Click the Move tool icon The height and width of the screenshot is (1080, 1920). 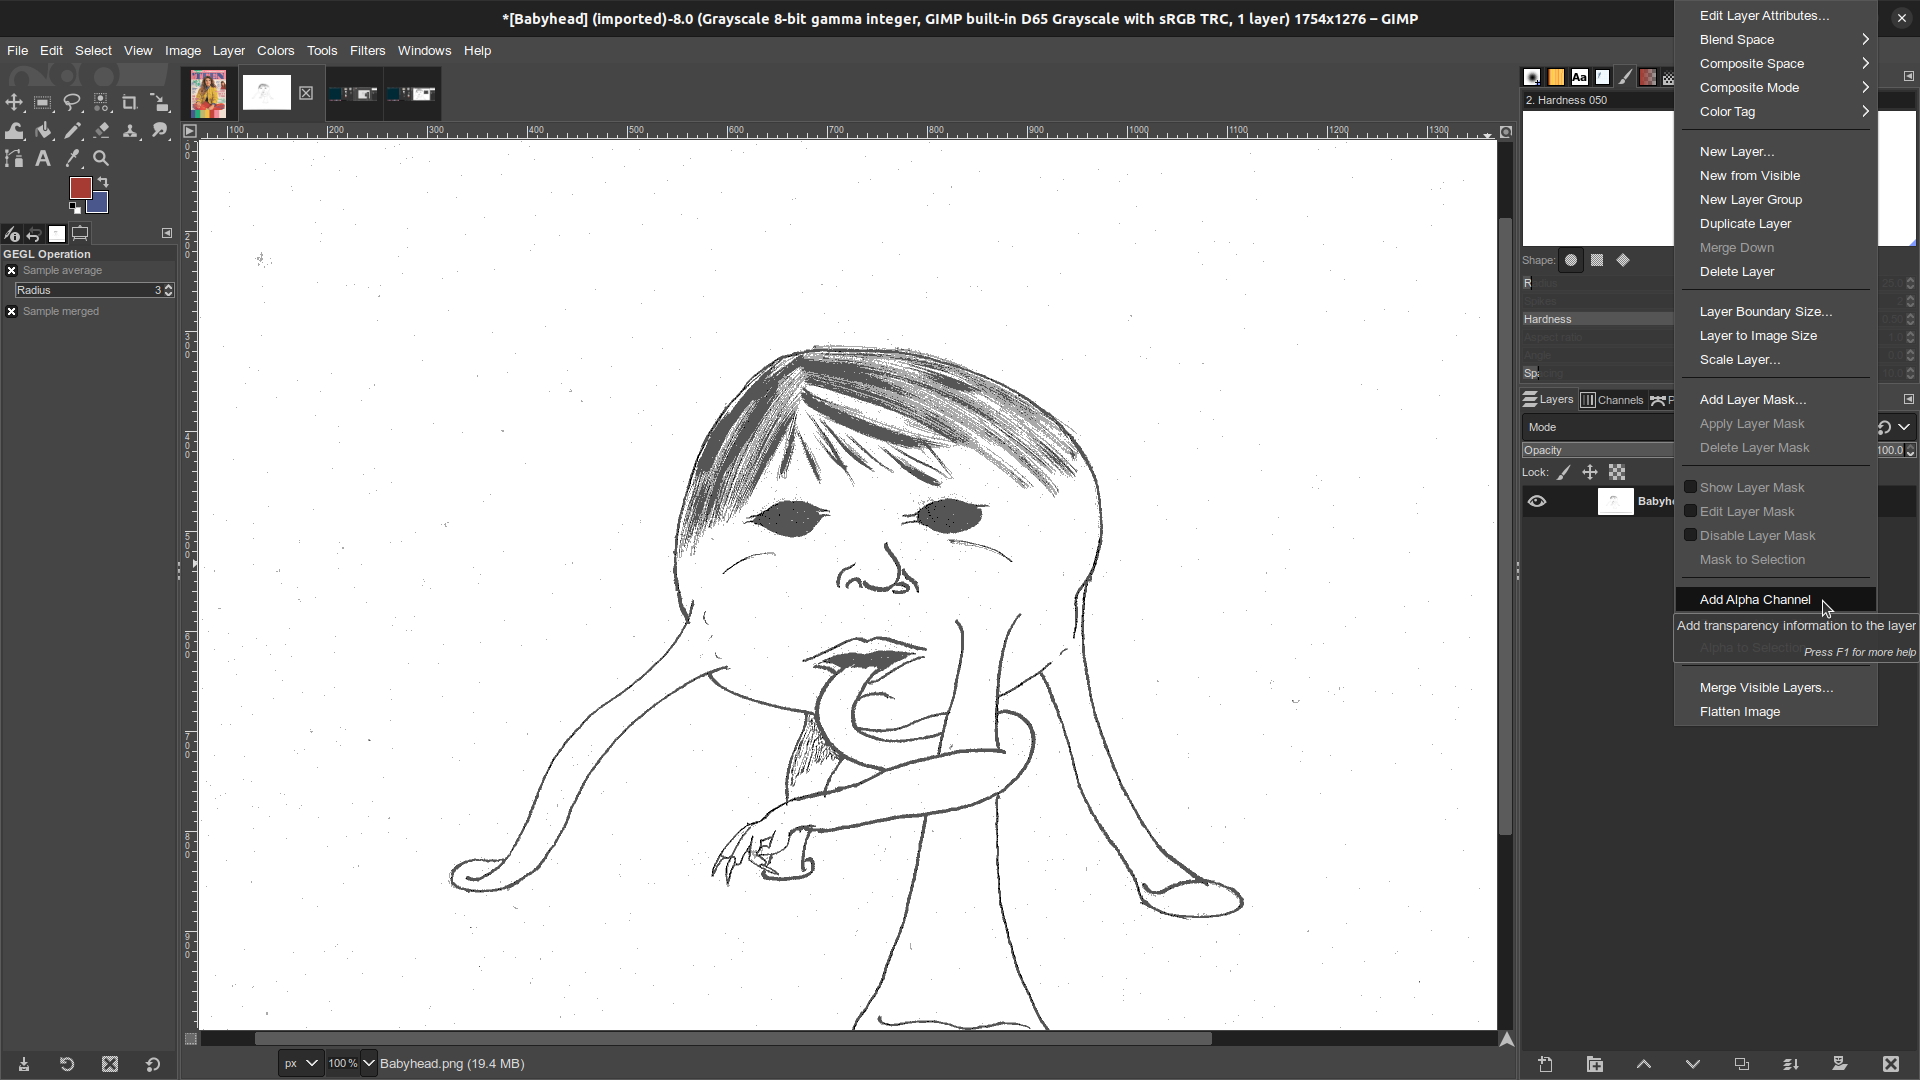15,103
